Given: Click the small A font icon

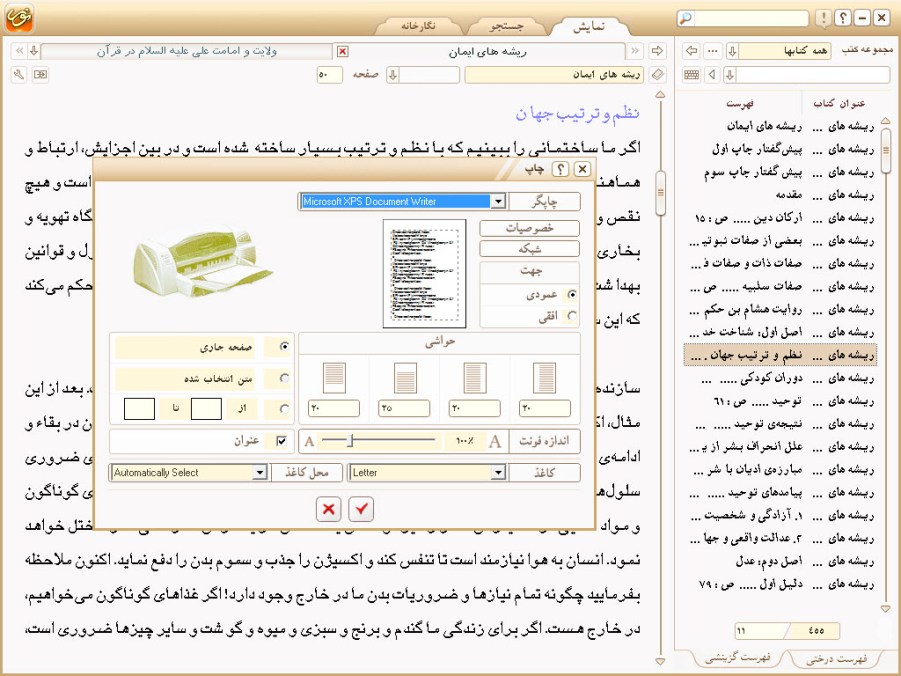Looking at the screenshot, I should [309, 441].
